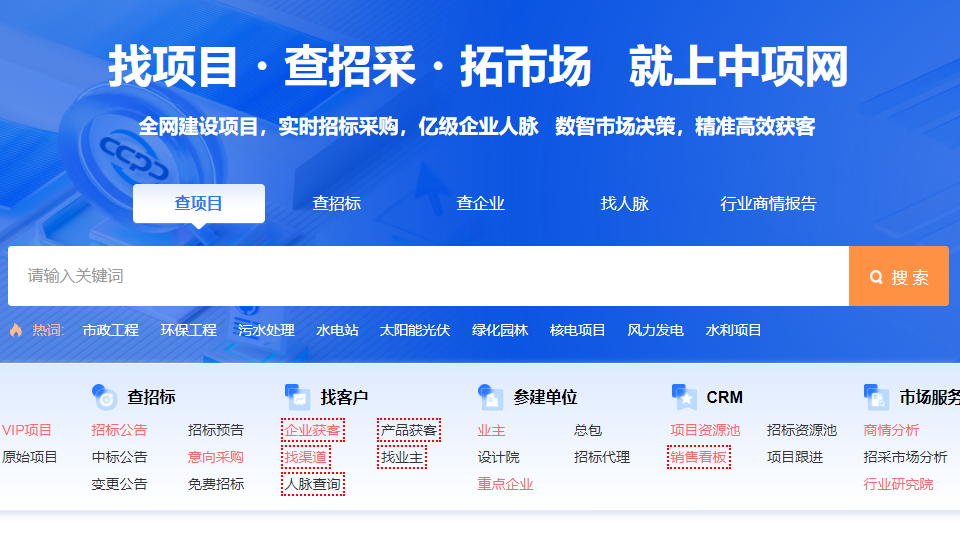Click the CRM section star icon

click(684, 397)
